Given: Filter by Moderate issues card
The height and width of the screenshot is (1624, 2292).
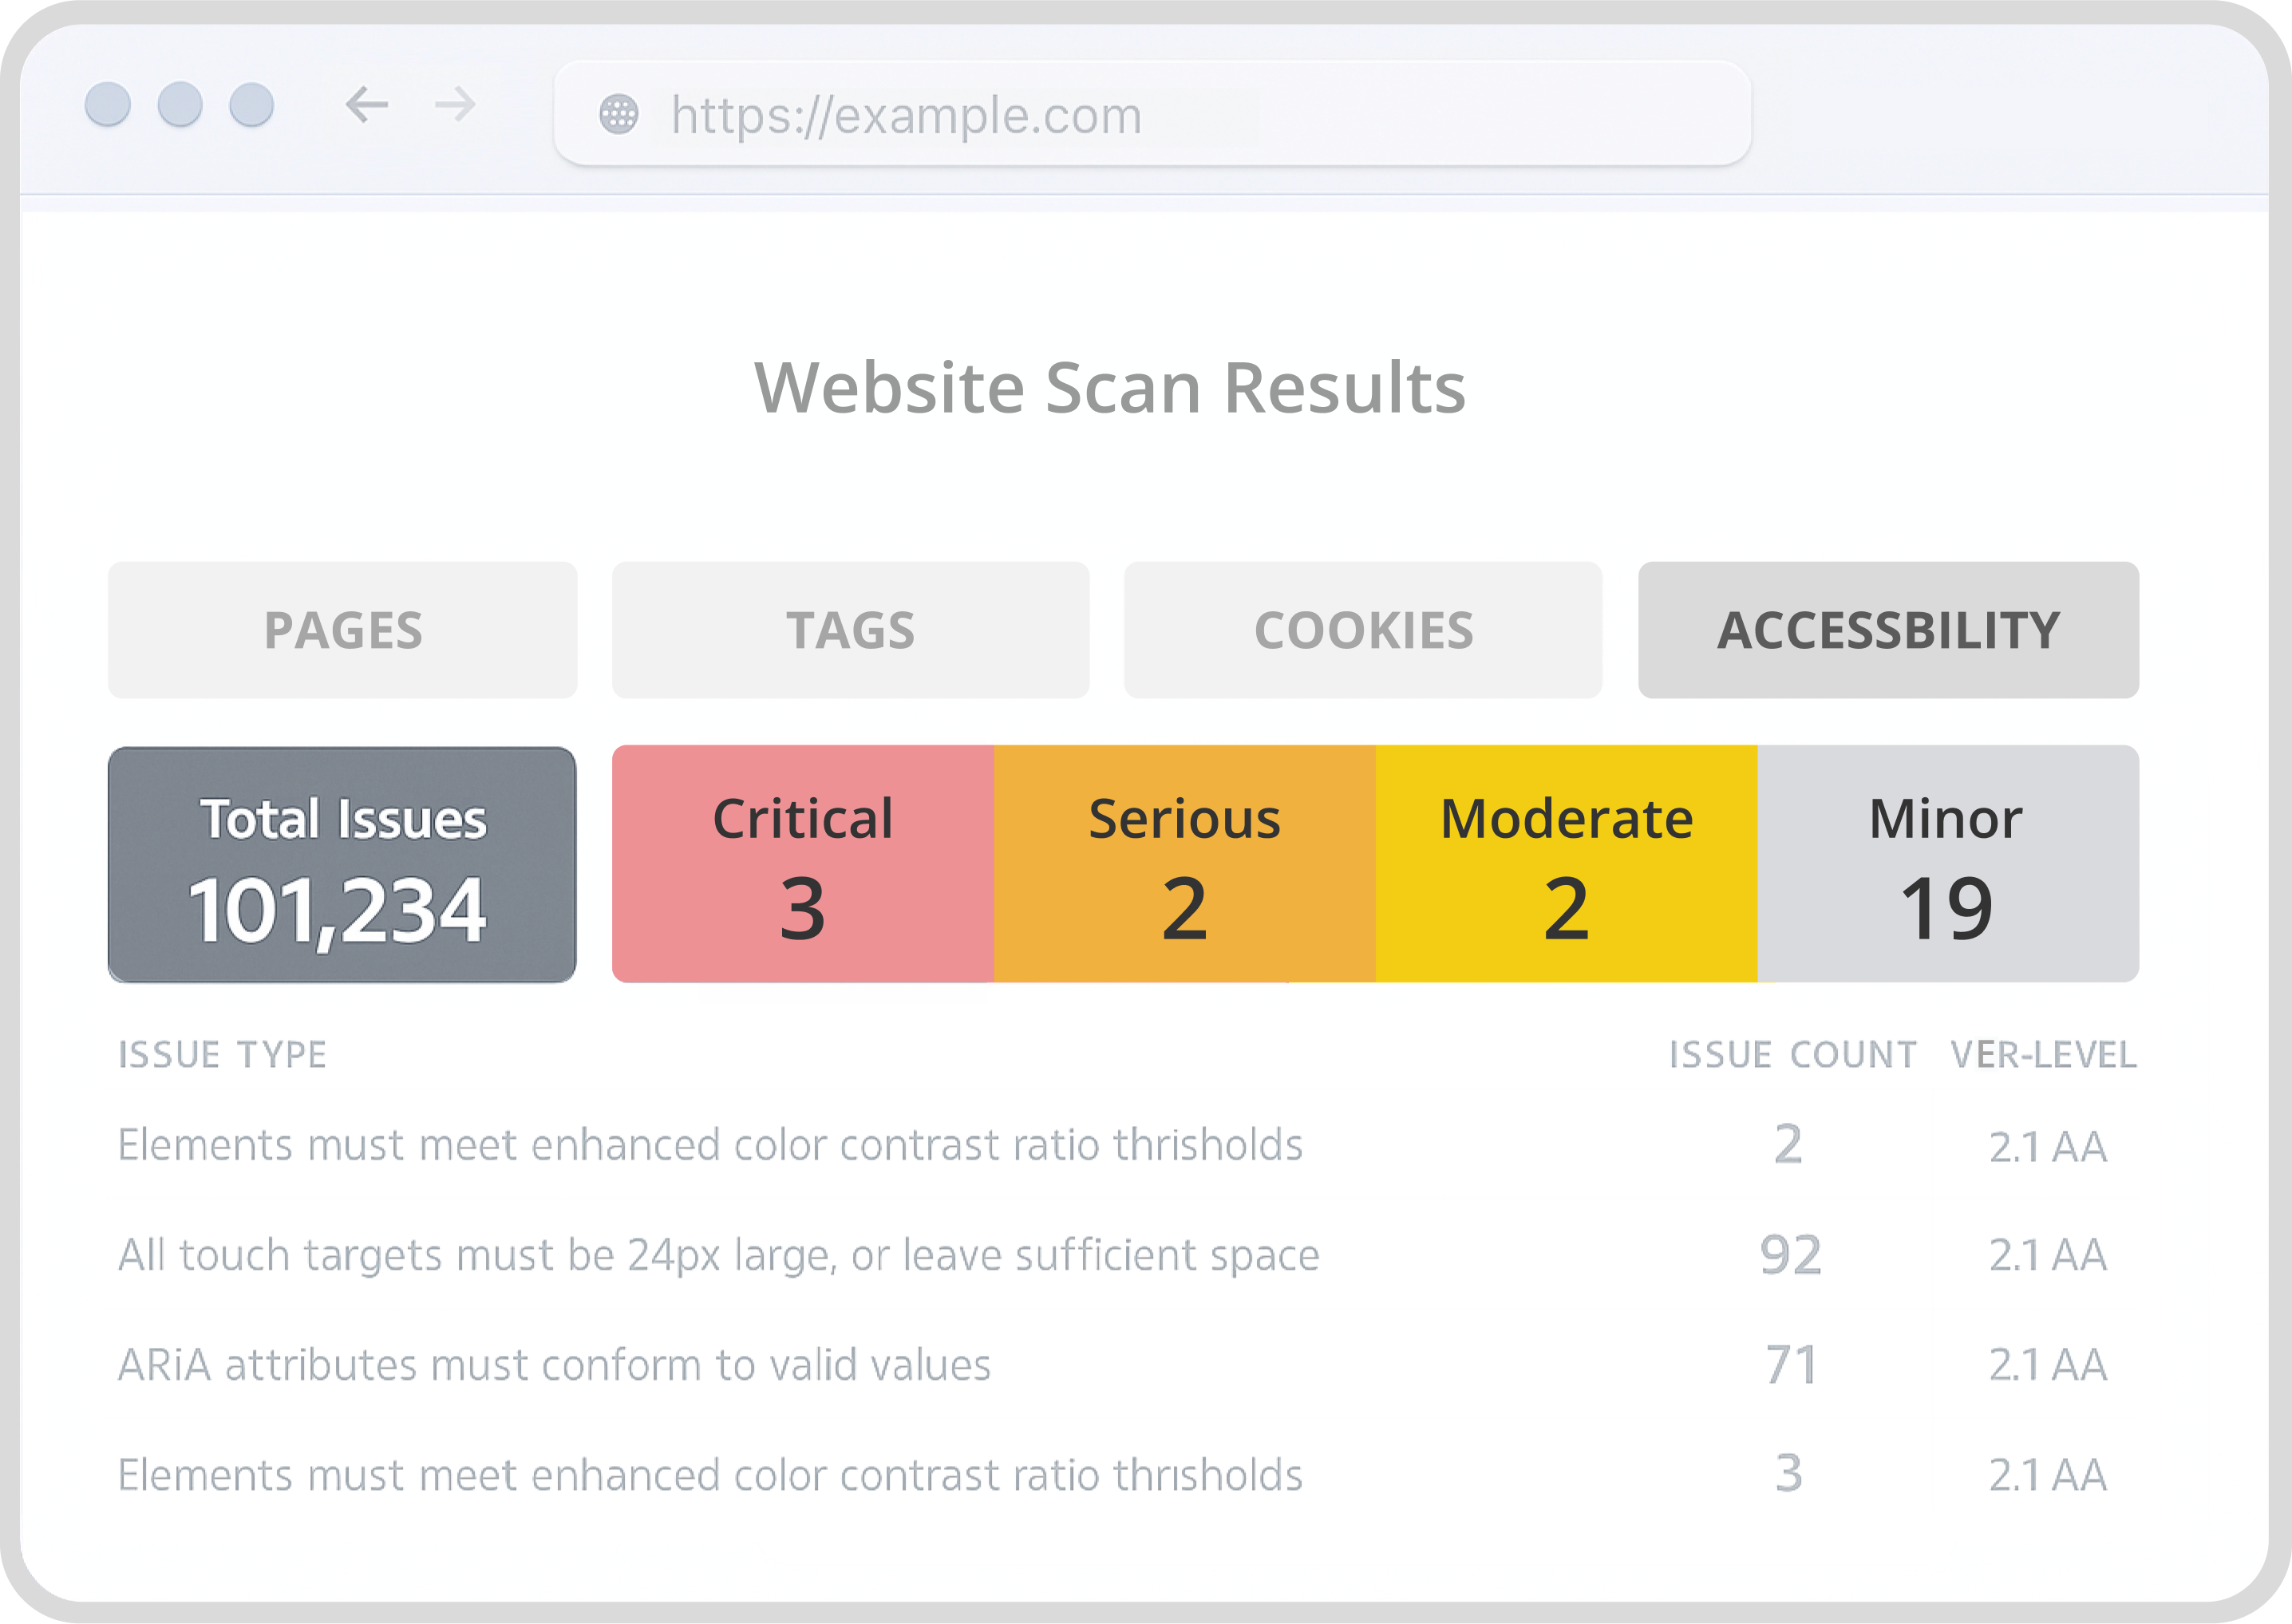Looking at the screenshot, I should point(1566,864).
